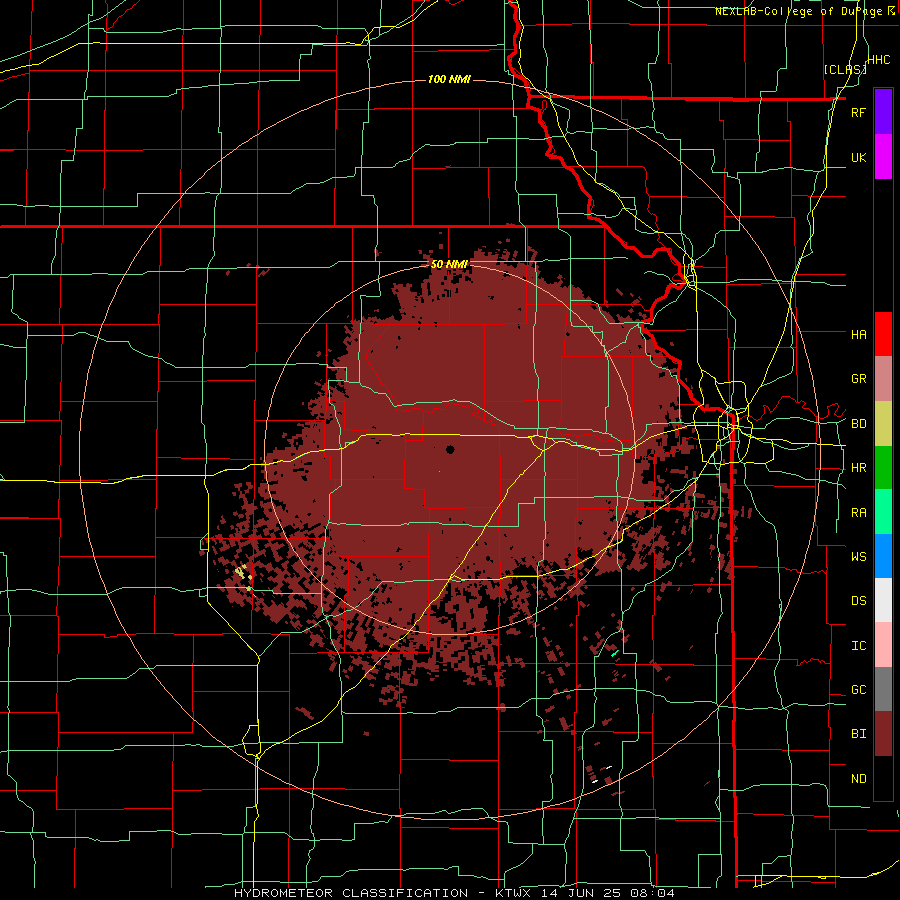The image size is (900, 900).
Task: Select the BD yellow legend swatch
Action: [x=883, y=424]
